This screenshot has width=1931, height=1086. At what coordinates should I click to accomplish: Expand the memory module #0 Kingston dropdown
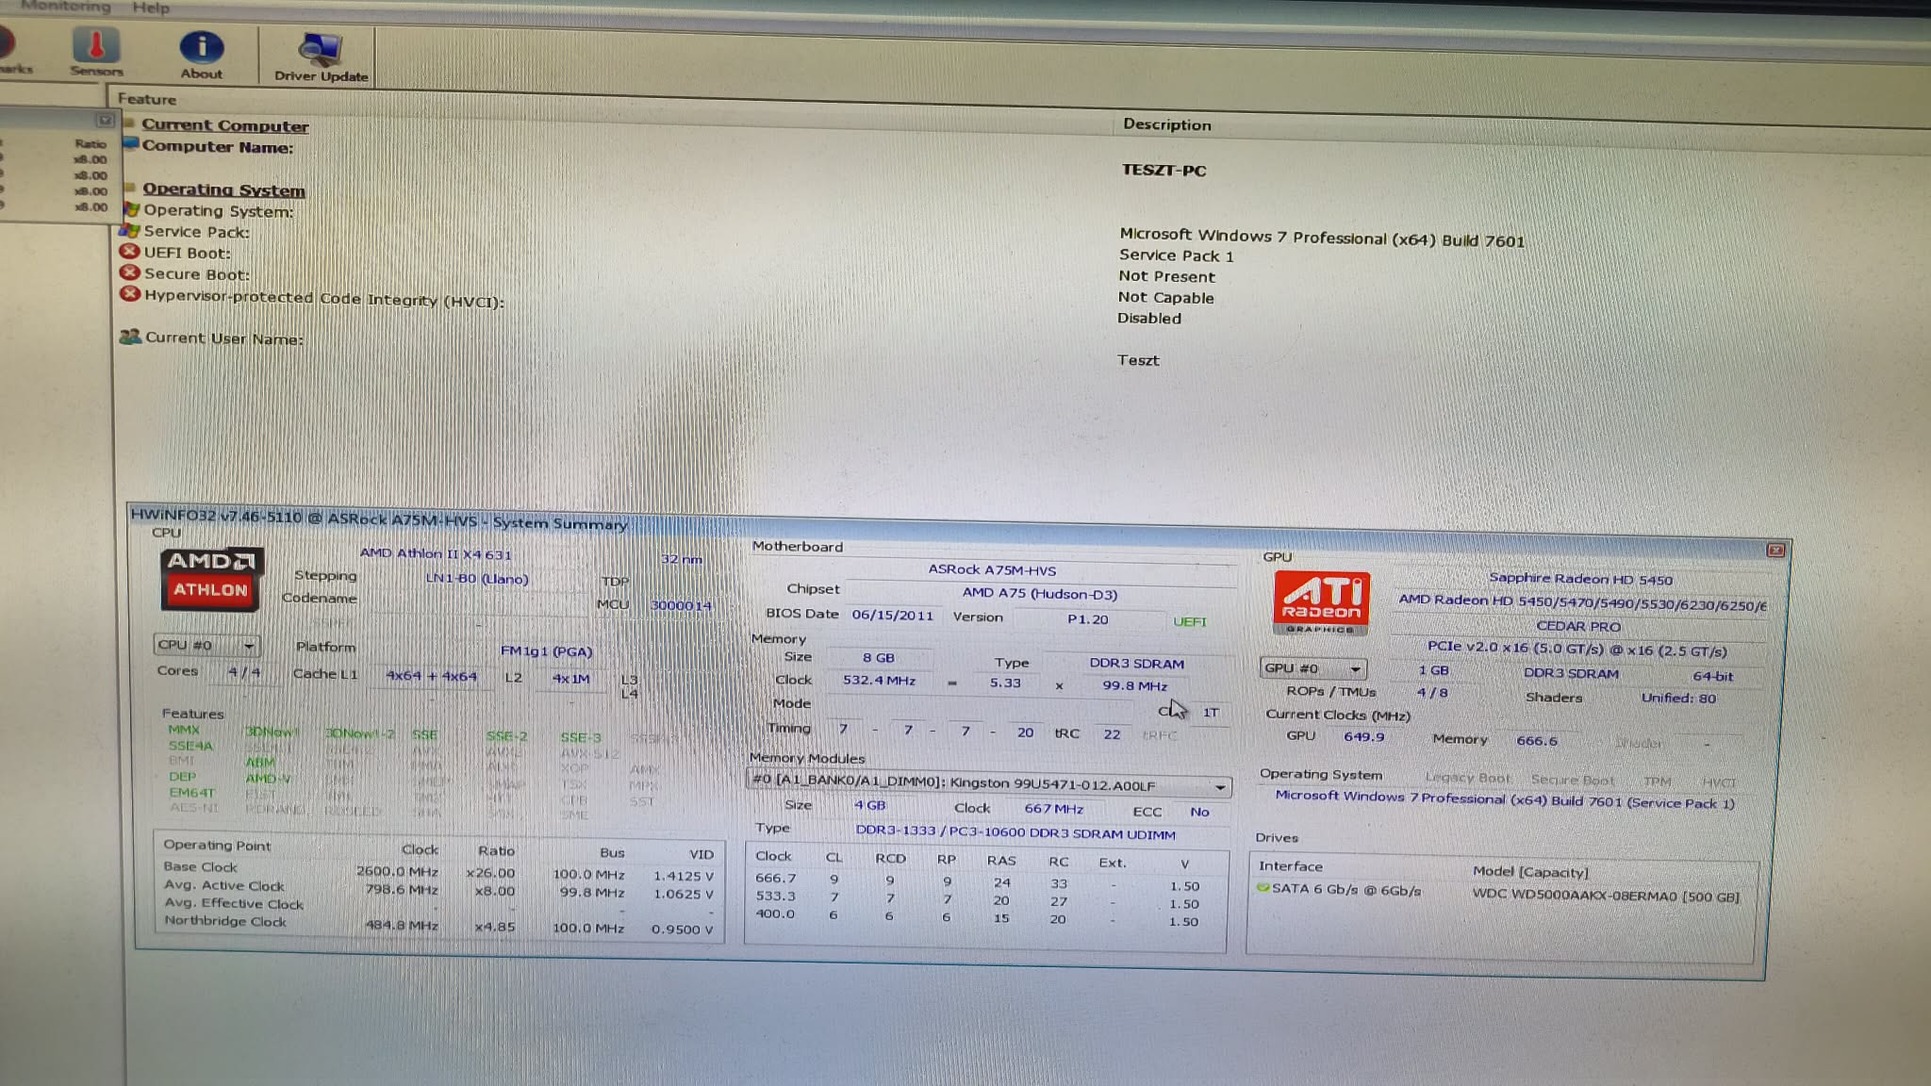coord(1219,787)
